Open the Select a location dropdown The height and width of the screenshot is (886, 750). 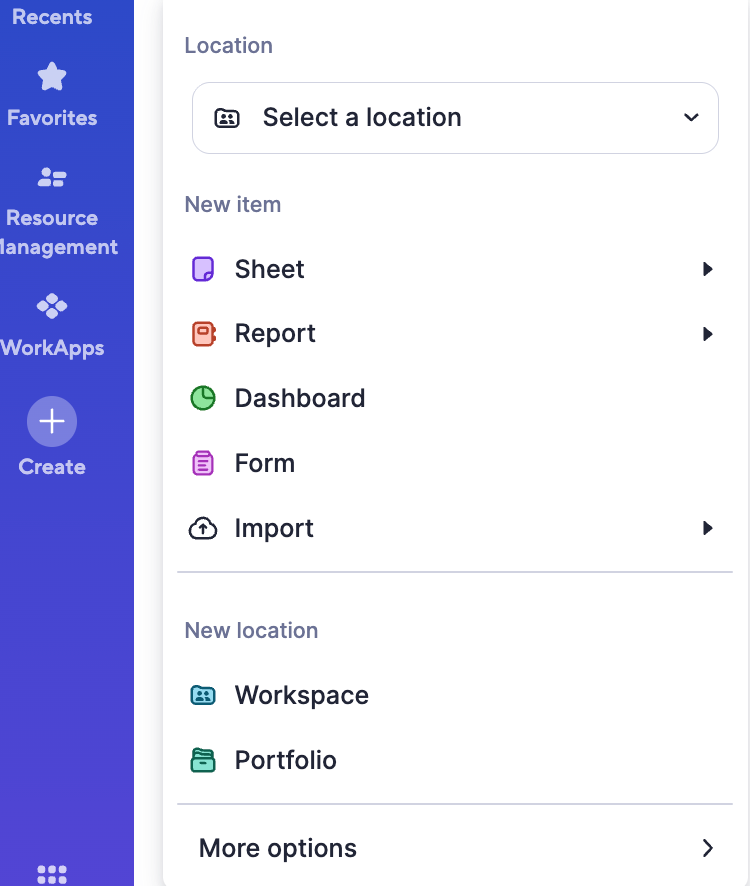(x=455, y=118)
